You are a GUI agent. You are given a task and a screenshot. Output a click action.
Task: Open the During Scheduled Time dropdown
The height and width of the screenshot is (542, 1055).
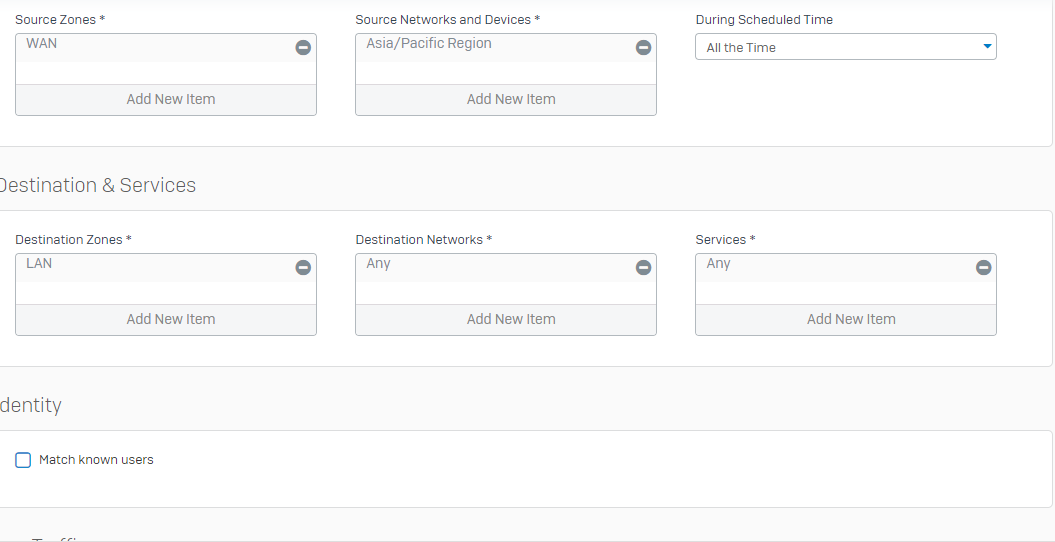coord(845,47)
